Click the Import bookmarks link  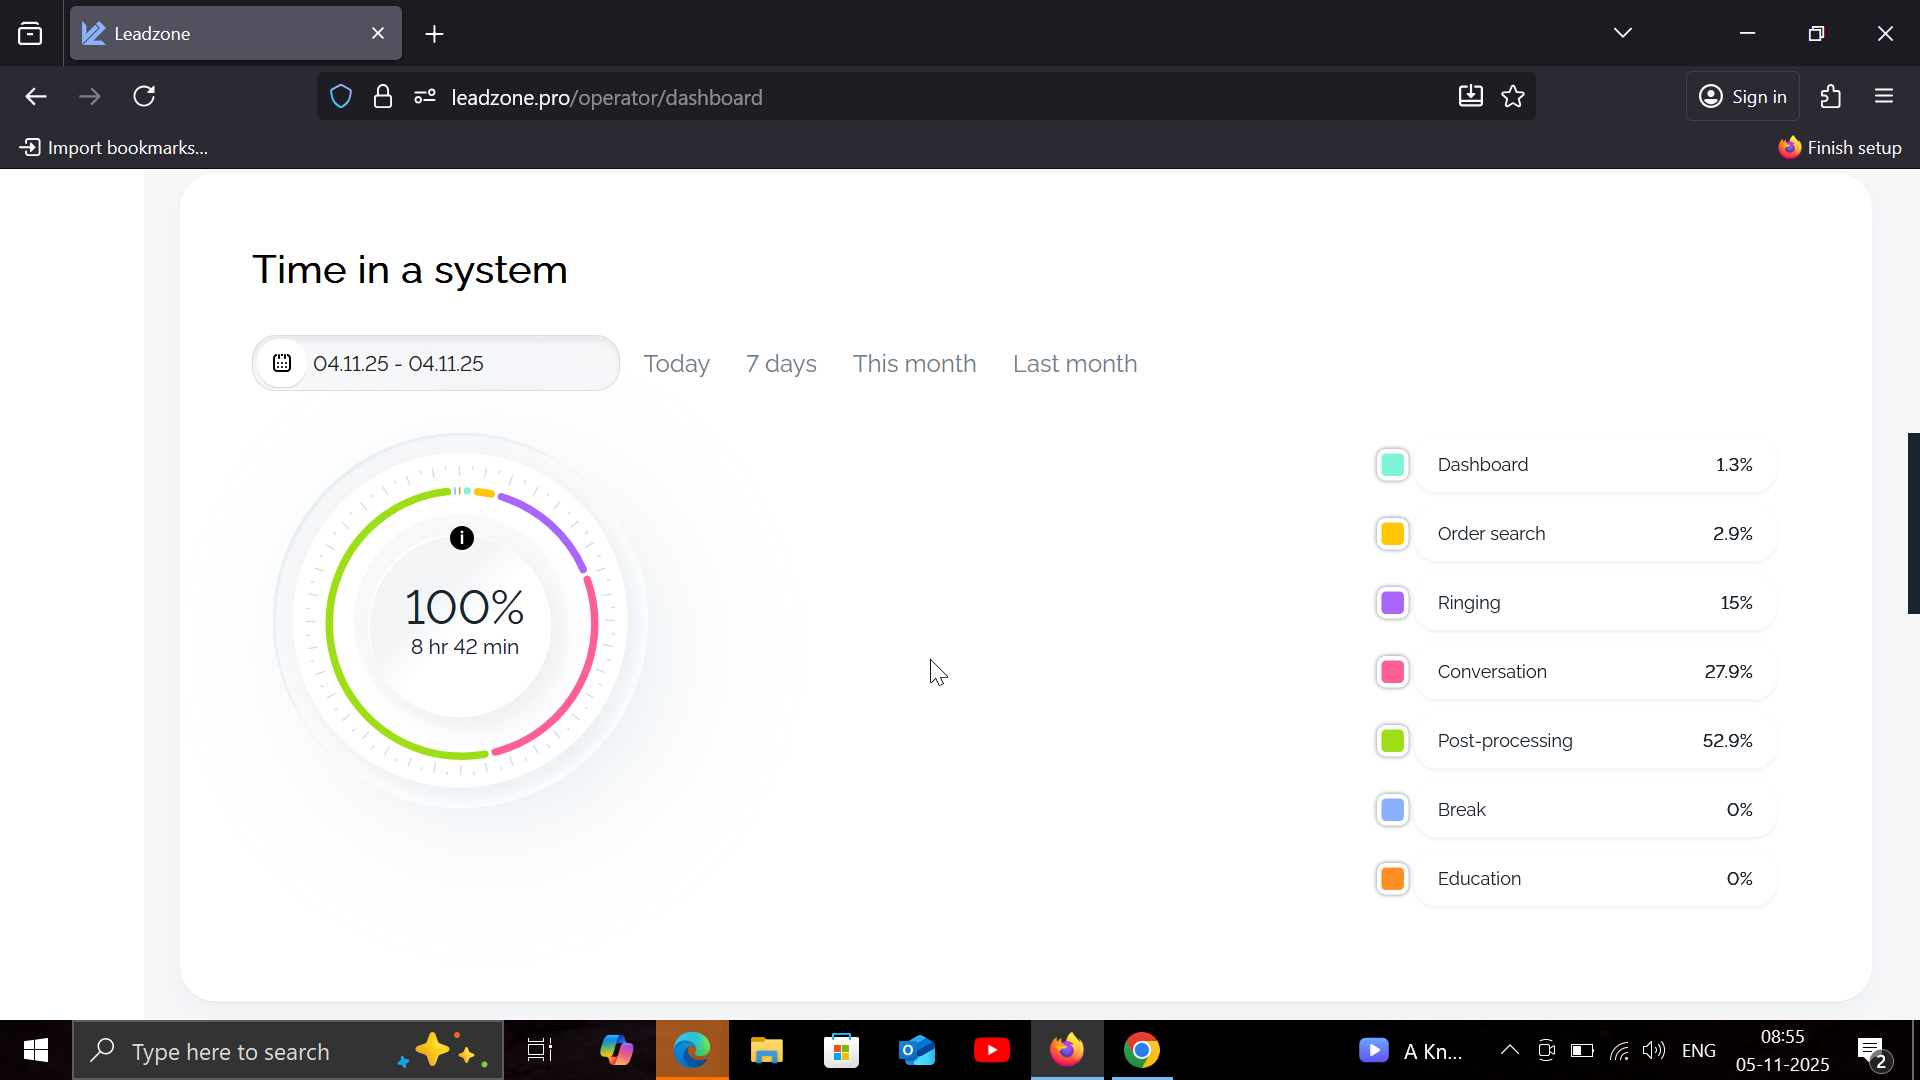(114, 148)
